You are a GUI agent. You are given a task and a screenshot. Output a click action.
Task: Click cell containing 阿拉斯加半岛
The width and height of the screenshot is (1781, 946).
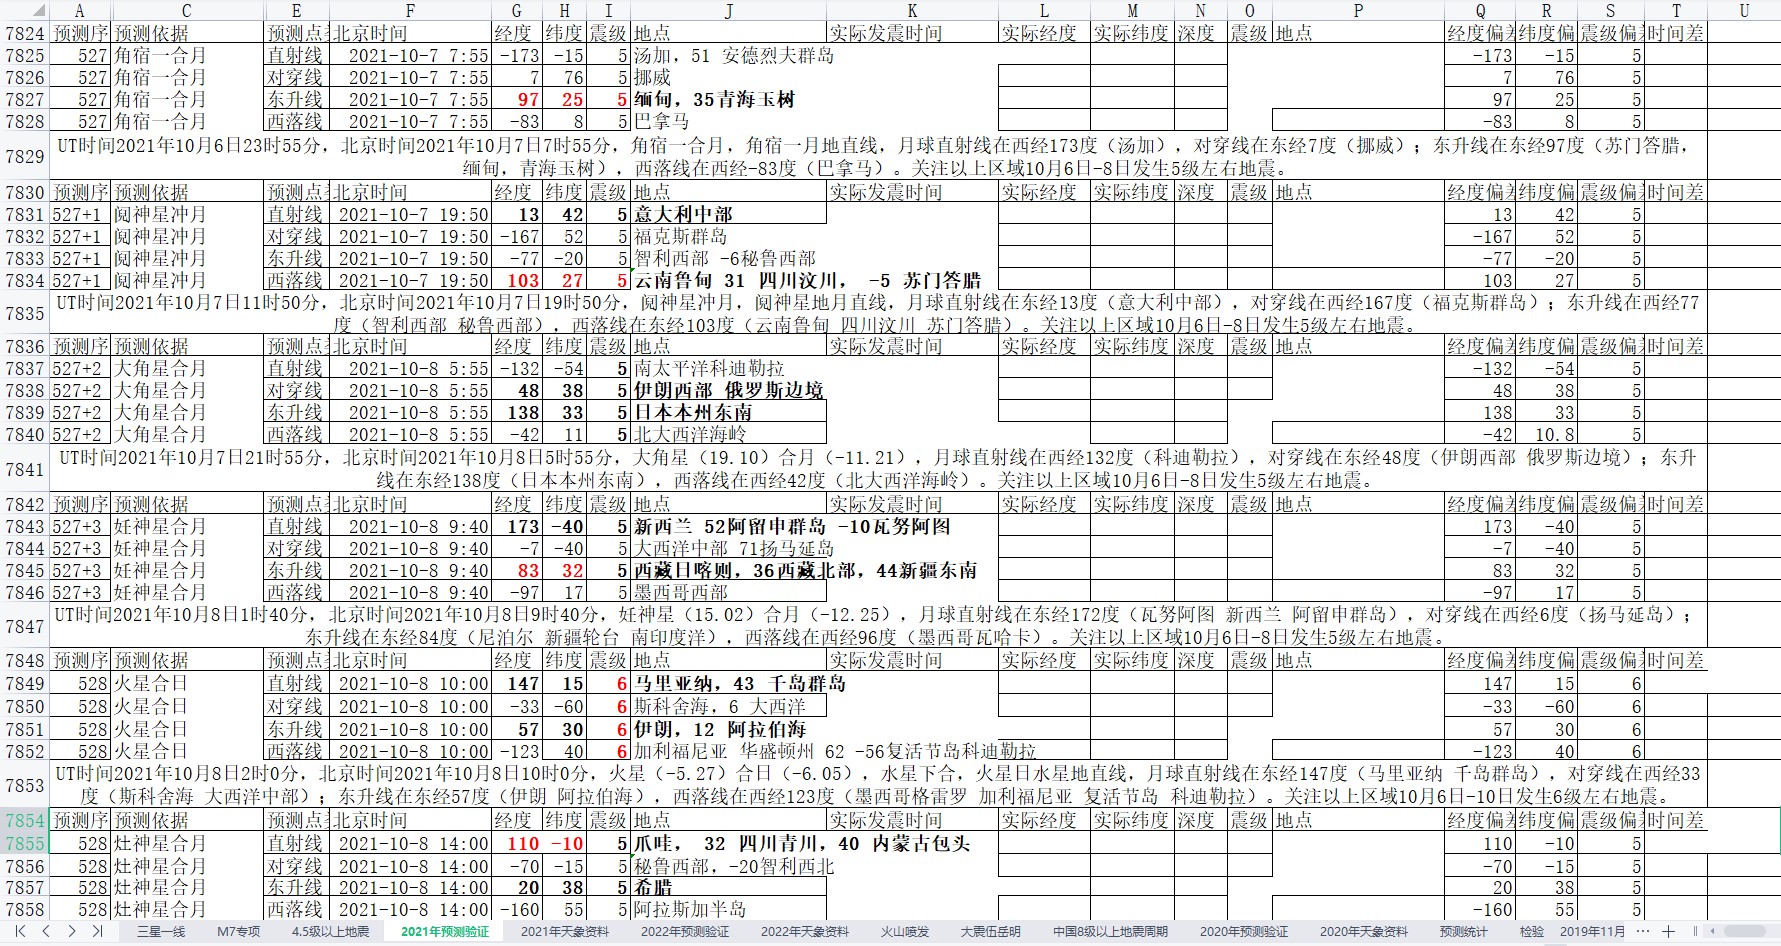pos(728,909)
